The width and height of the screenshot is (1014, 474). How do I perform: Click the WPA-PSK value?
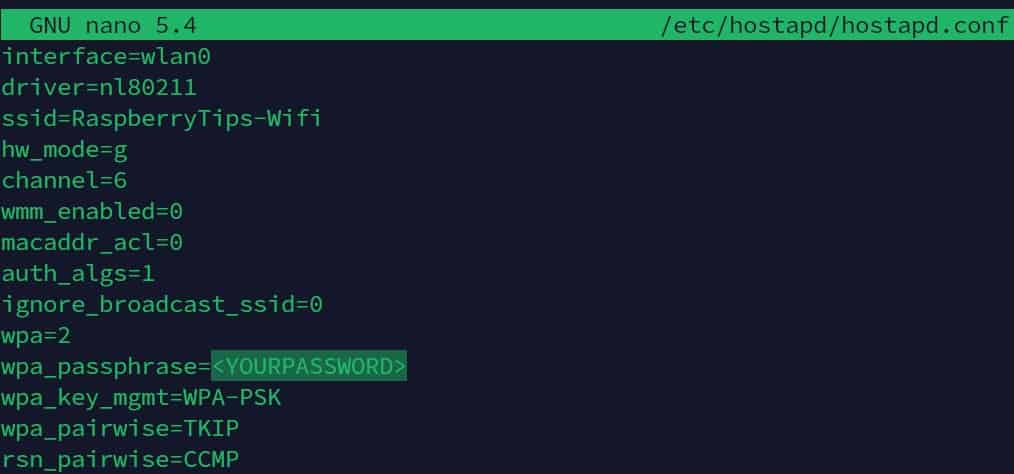pos(233,397)
